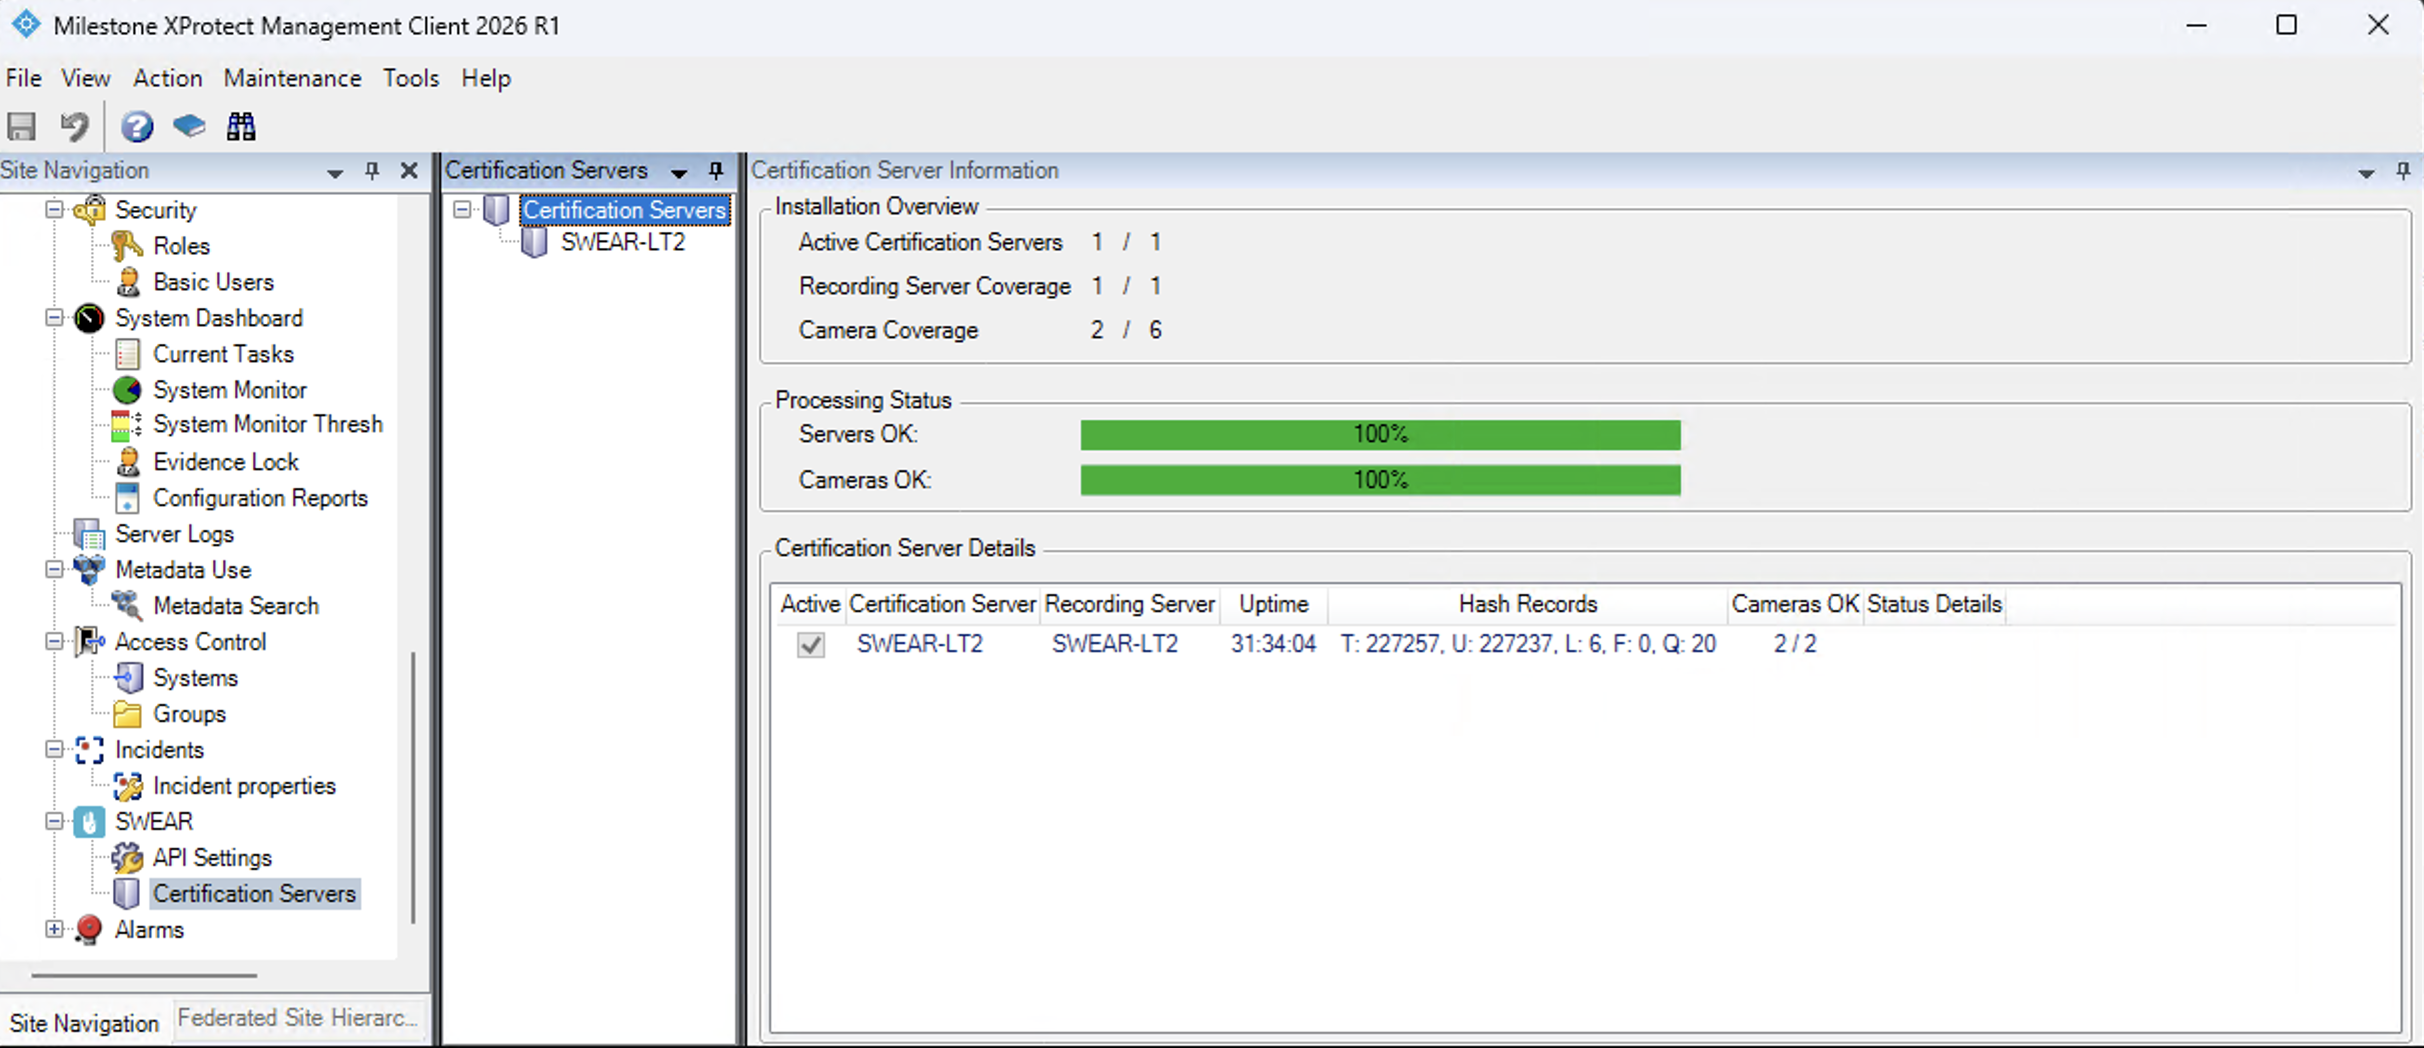Open the Certification Servers panel dropdown arrow
The height and width of the screenshot is (1048, 2424).
coord(679,173)
